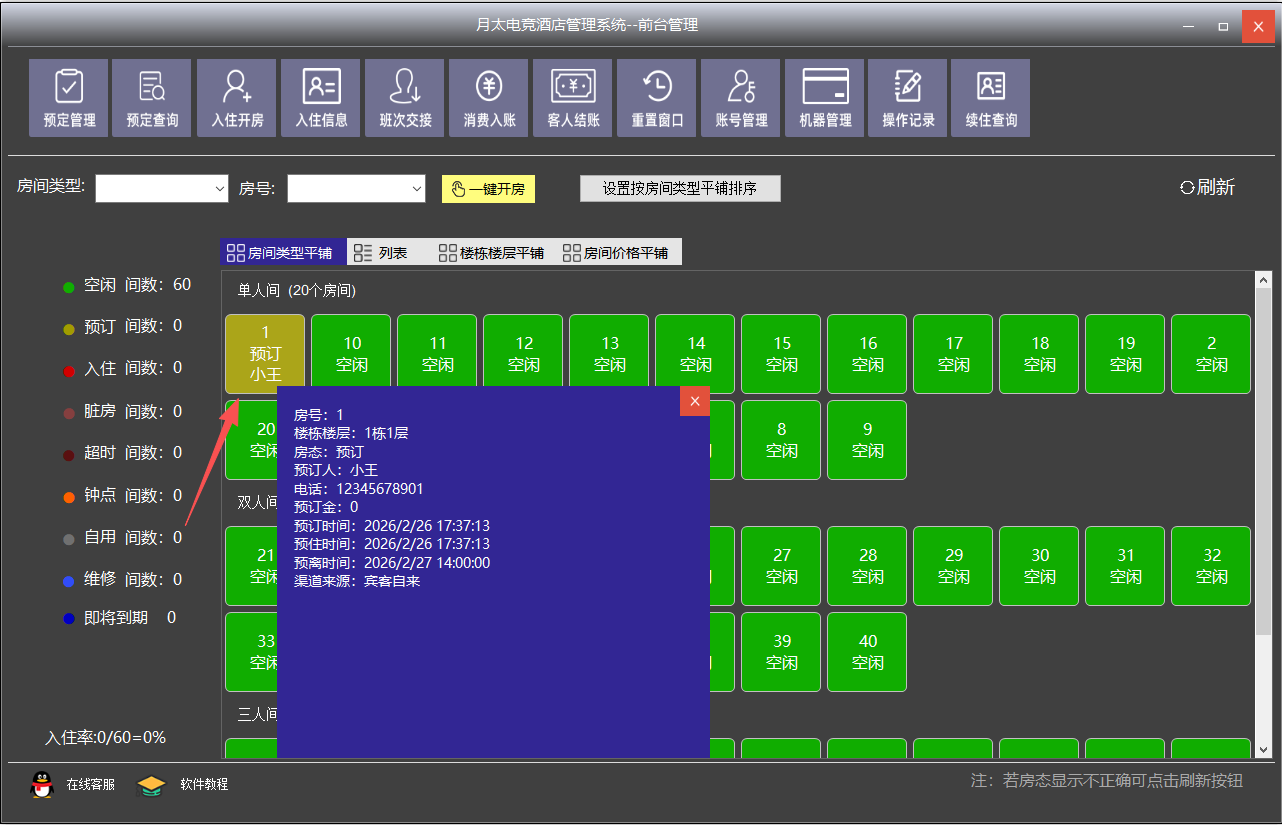Click the room list scrollbar down arrow

tap(1263, 748)
